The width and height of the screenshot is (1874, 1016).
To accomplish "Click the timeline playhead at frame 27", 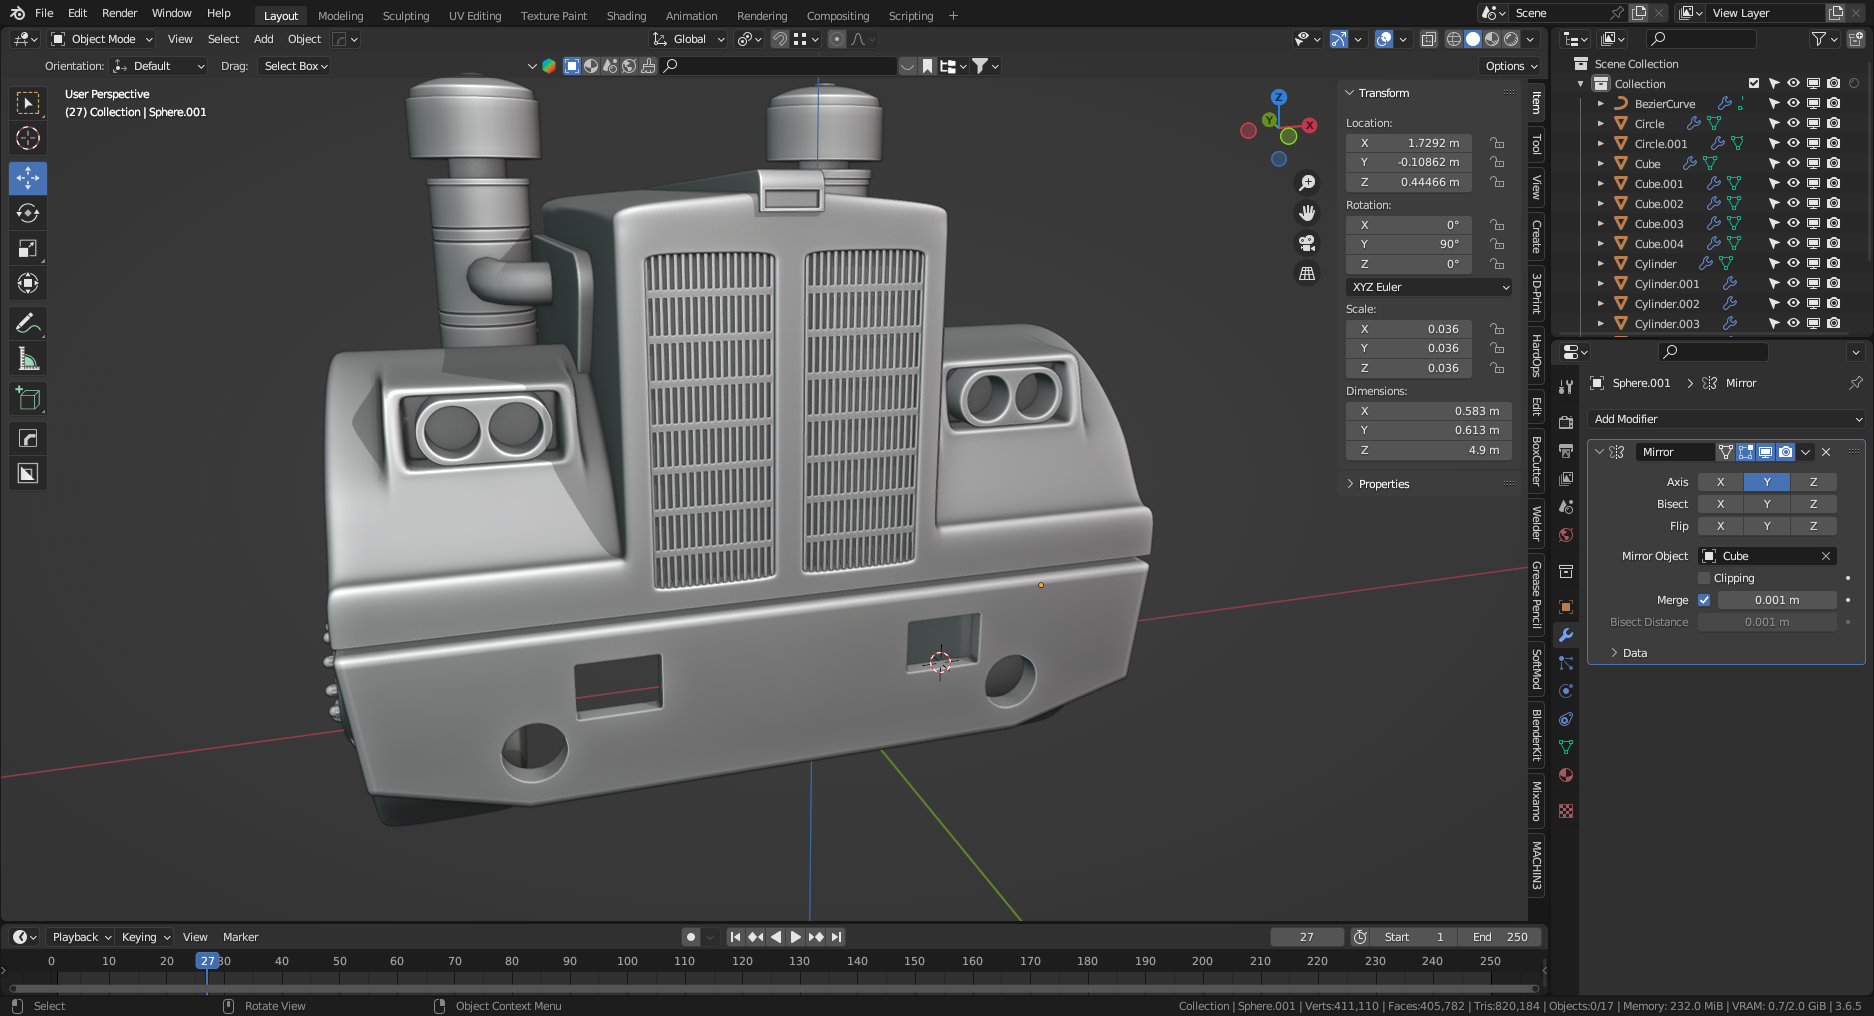I will tap(207, 961).
